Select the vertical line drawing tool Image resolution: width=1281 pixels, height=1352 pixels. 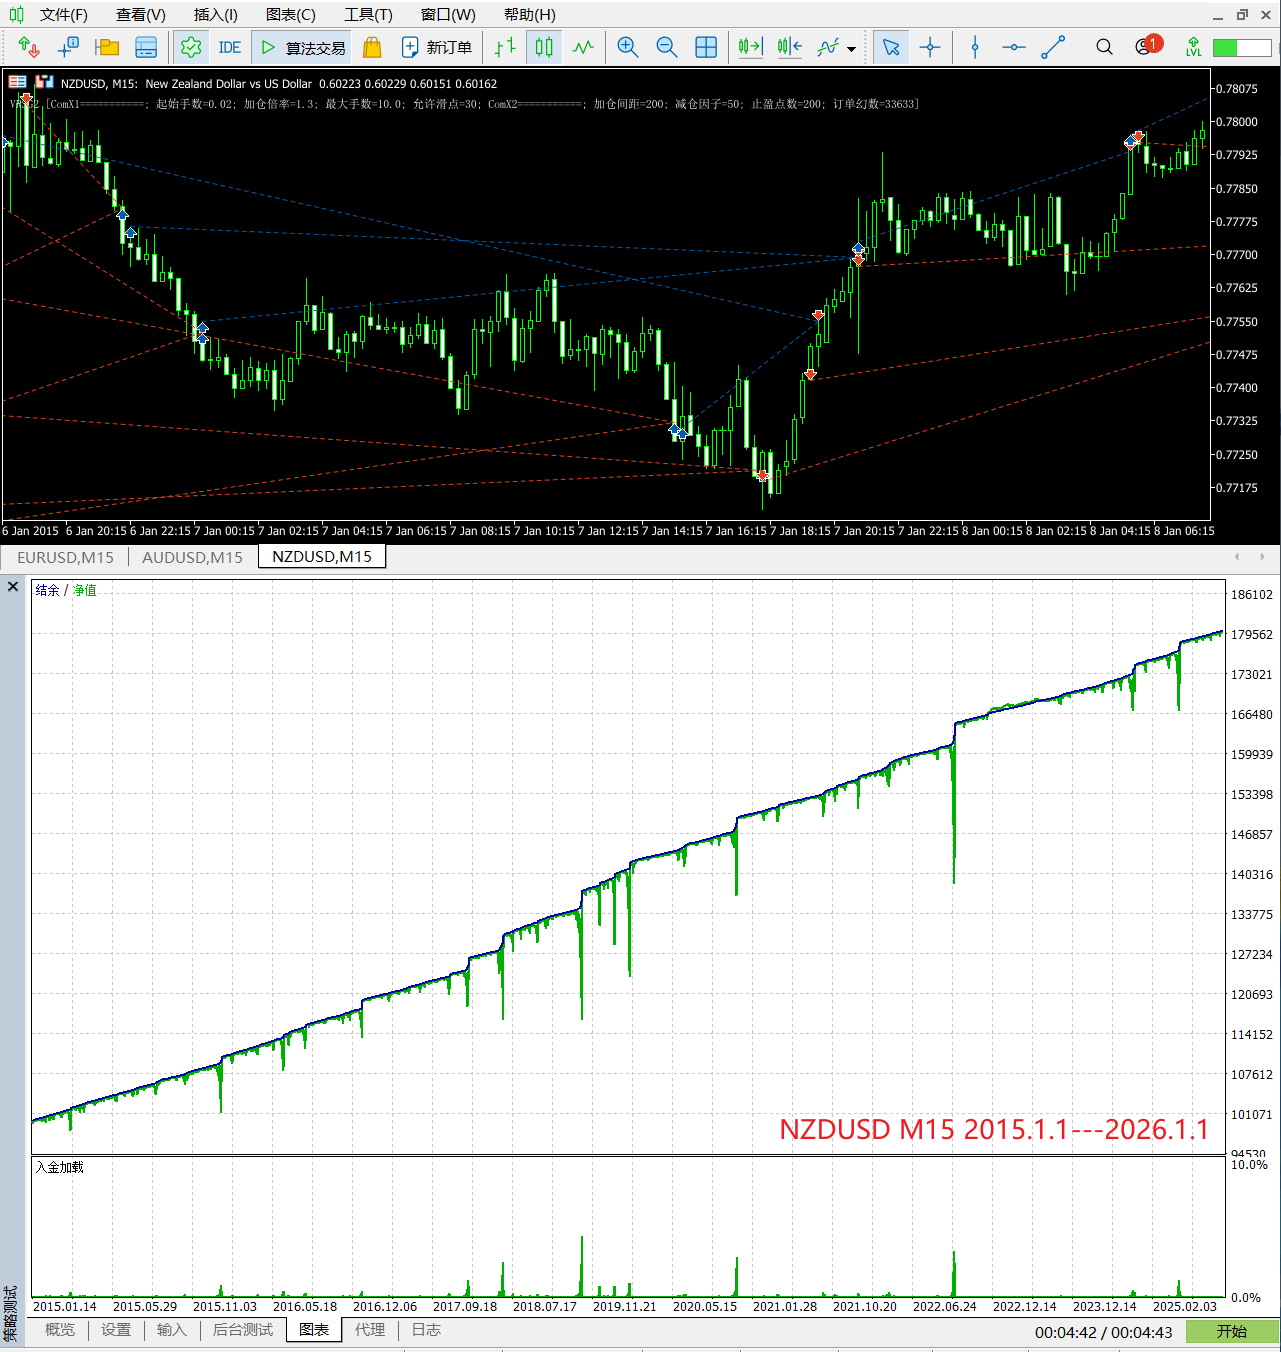coord(975,47)
